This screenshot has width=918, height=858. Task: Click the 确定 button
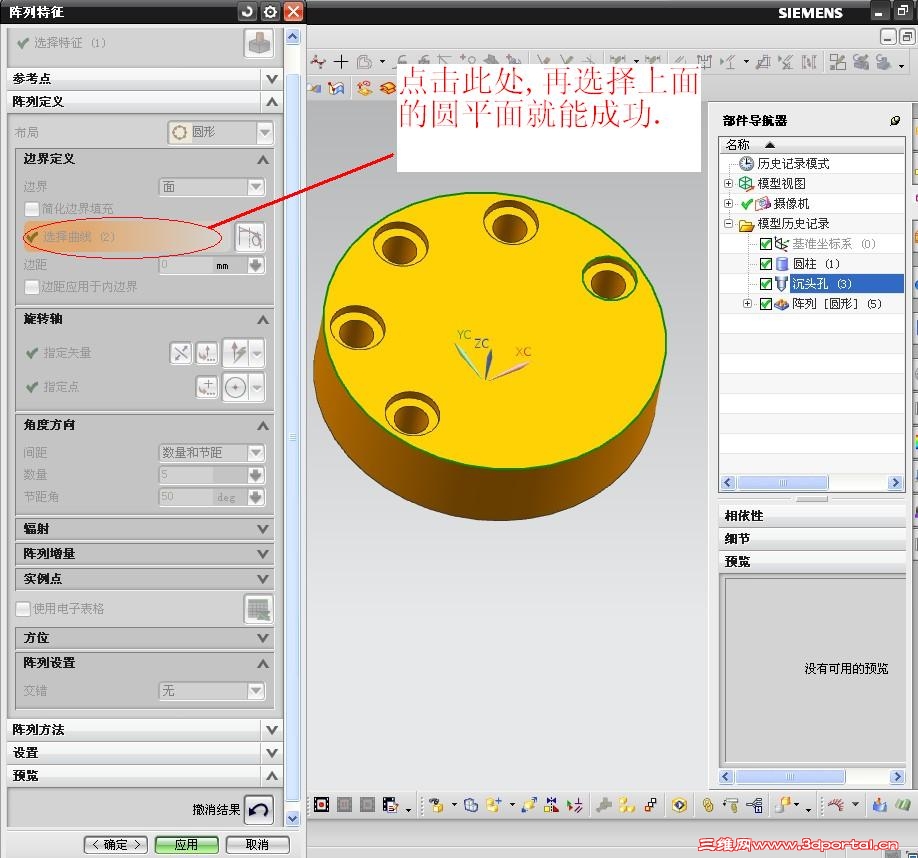point(116,845)
